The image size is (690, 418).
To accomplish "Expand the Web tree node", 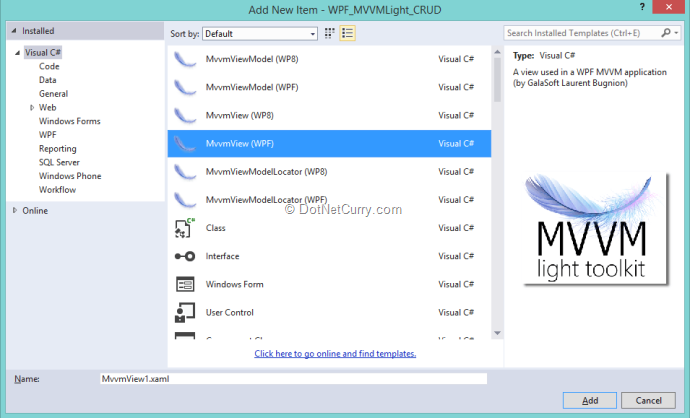I will (32, 107).
